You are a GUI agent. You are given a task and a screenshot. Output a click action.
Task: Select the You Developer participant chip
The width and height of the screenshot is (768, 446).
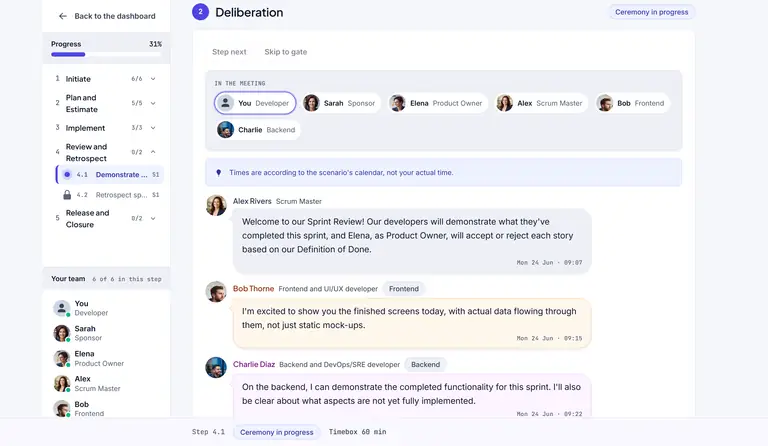coord(255,103)
